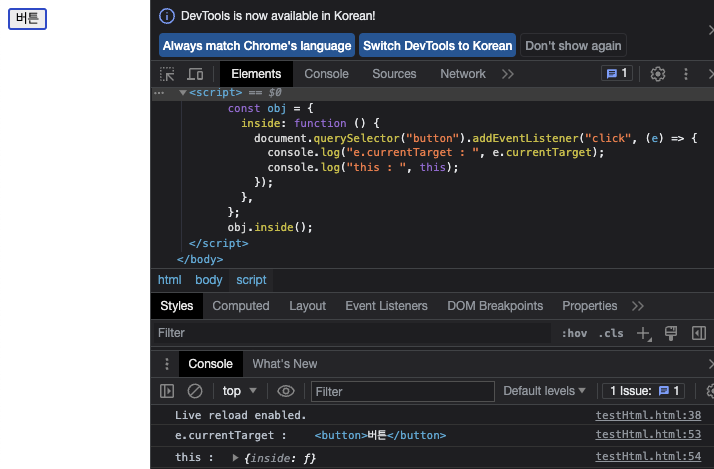Select body in the breadcrumb
Screen dimensions: 714x469
[209, 280]
